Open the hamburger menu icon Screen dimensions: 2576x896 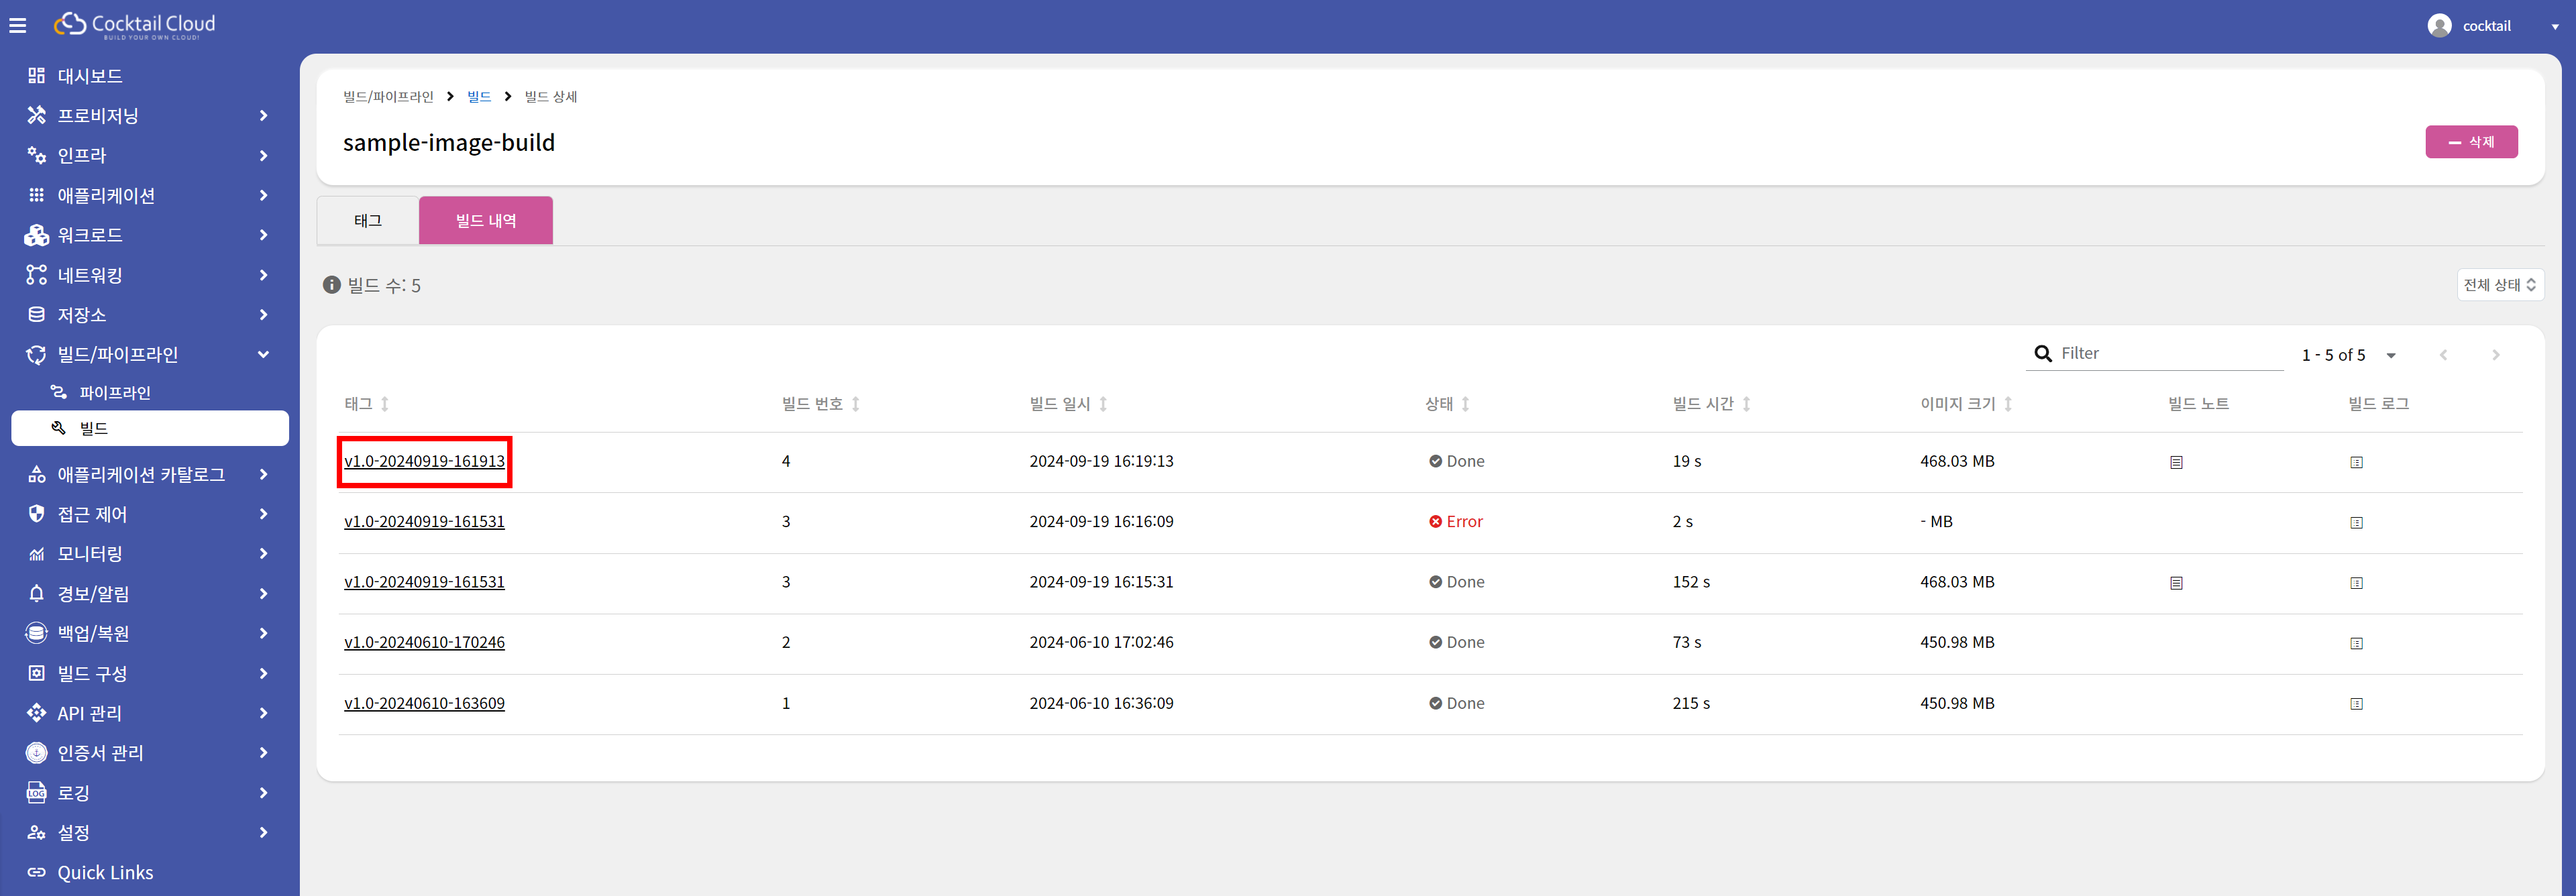(17, 26)
